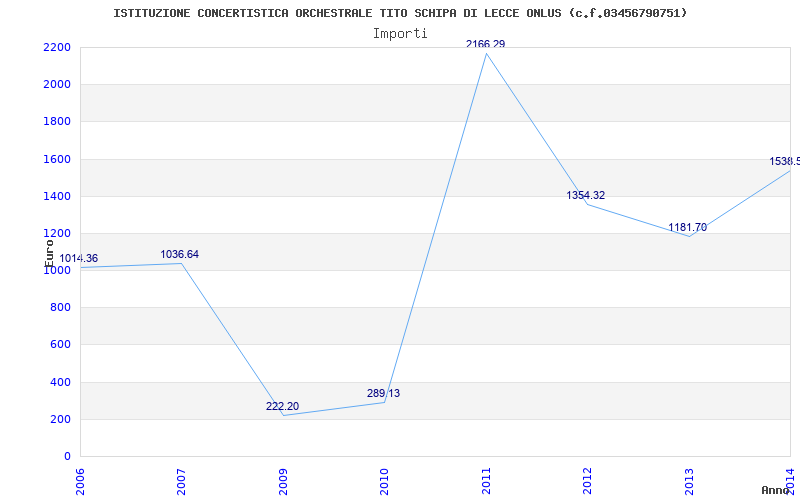Viewport: 800px width, 500px height.
Task: Click the y-axis tick label 1800
Action: click(57, 121)
